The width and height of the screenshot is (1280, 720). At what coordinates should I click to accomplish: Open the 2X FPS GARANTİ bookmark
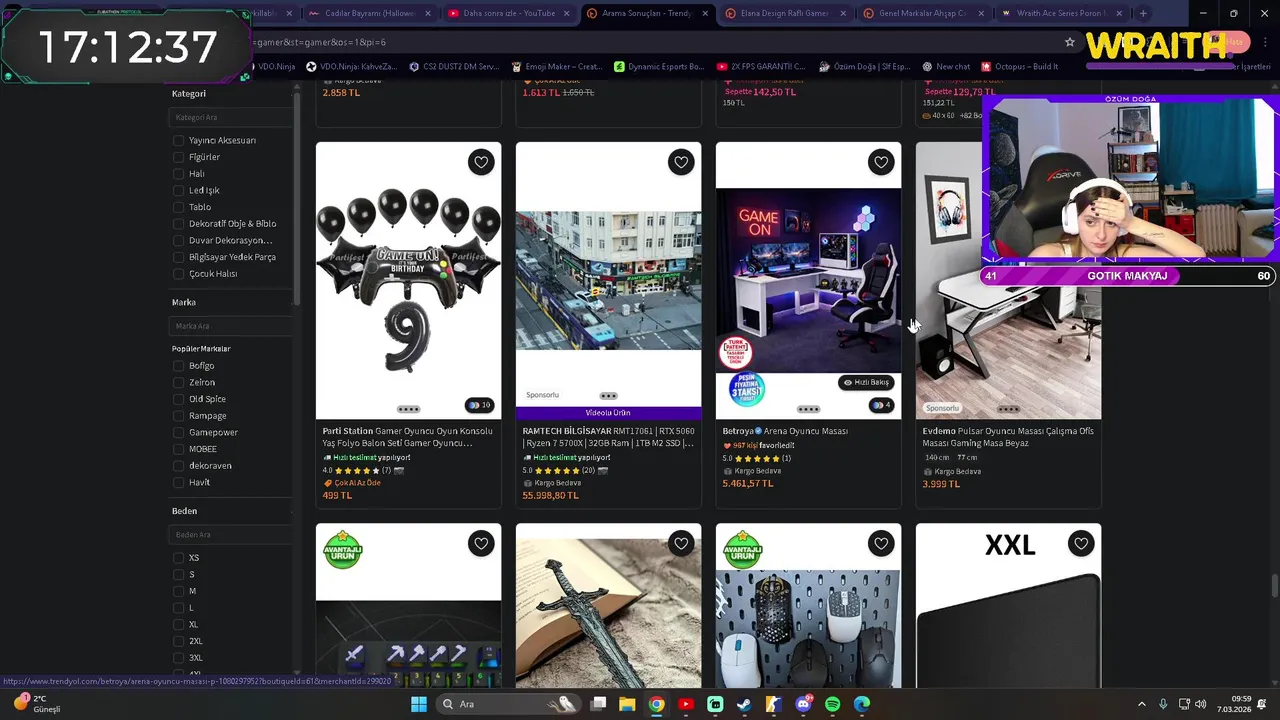pyautogui.click(x=761, y=67)
